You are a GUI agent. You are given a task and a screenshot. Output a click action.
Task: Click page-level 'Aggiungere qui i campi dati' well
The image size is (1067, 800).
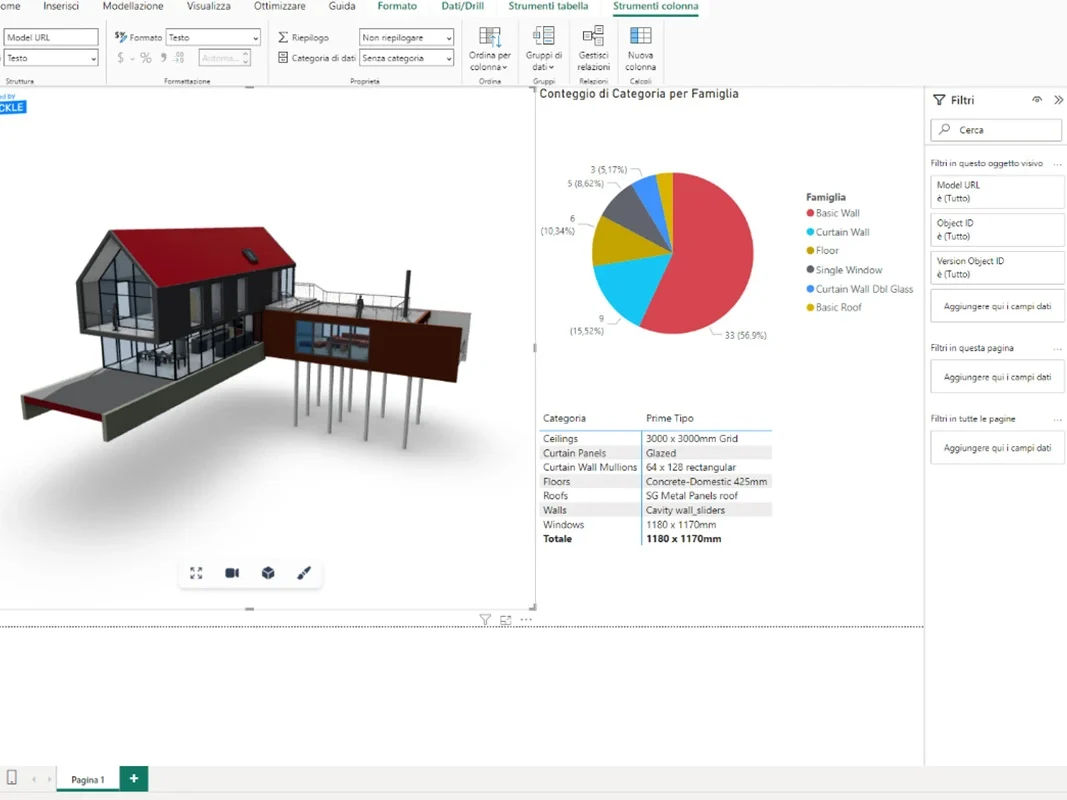point(997,378)
